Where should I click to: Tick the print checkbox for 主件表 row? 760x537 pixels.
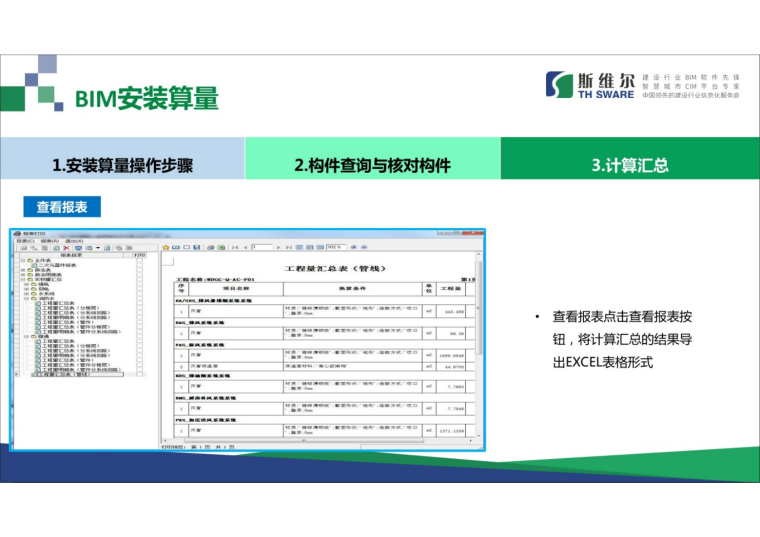140,259
